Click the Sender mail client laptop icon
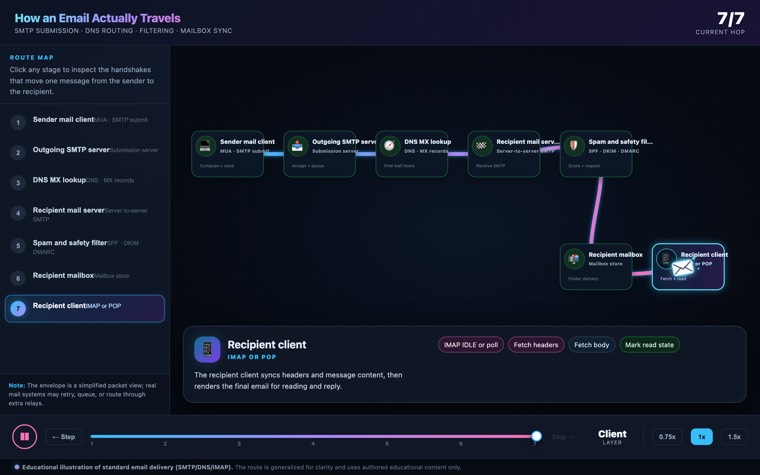This screenshot has width=760, height=475. [205, 146]
